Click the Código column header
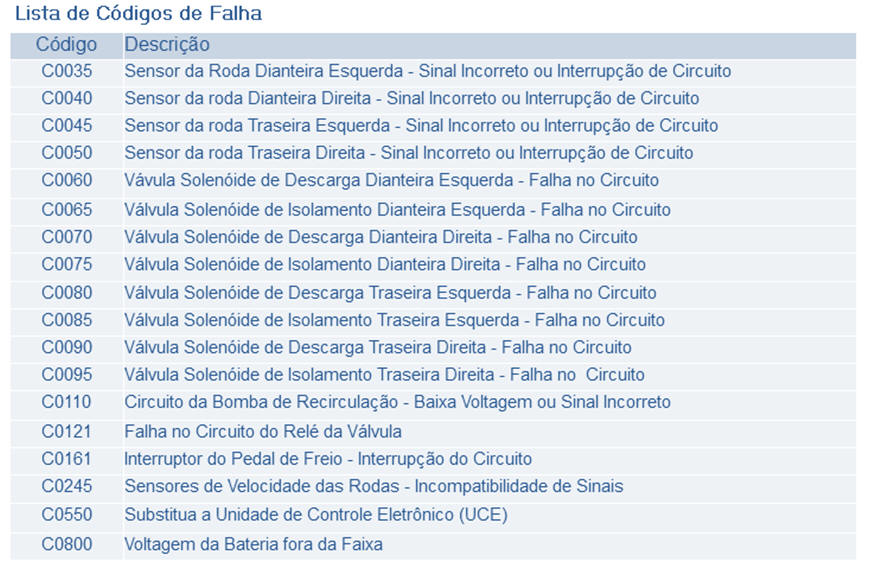Image resolution: width=869 pixels, height=569 pixels. point(66,45)
